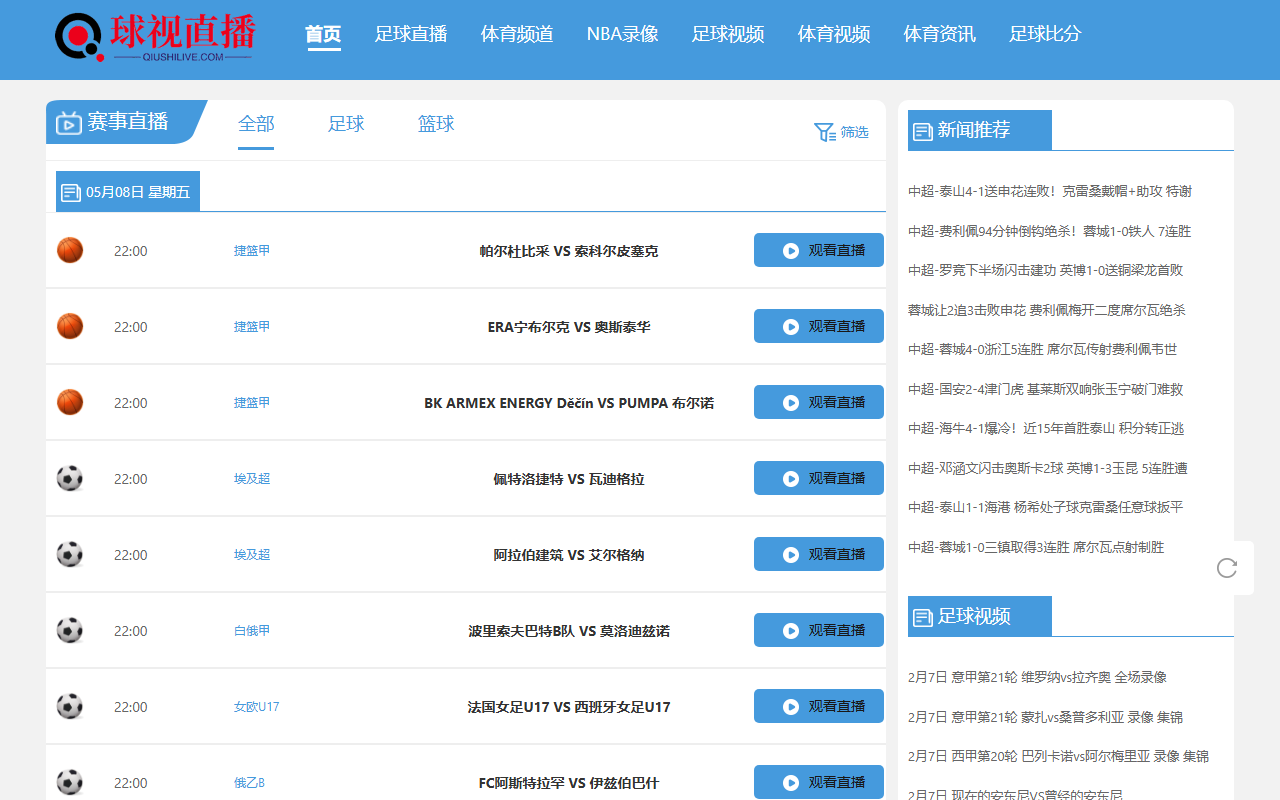This screenshot has width=1280, height=800.
Task: Click the 足球视频 section heading icon
Action: pos(922,617)
